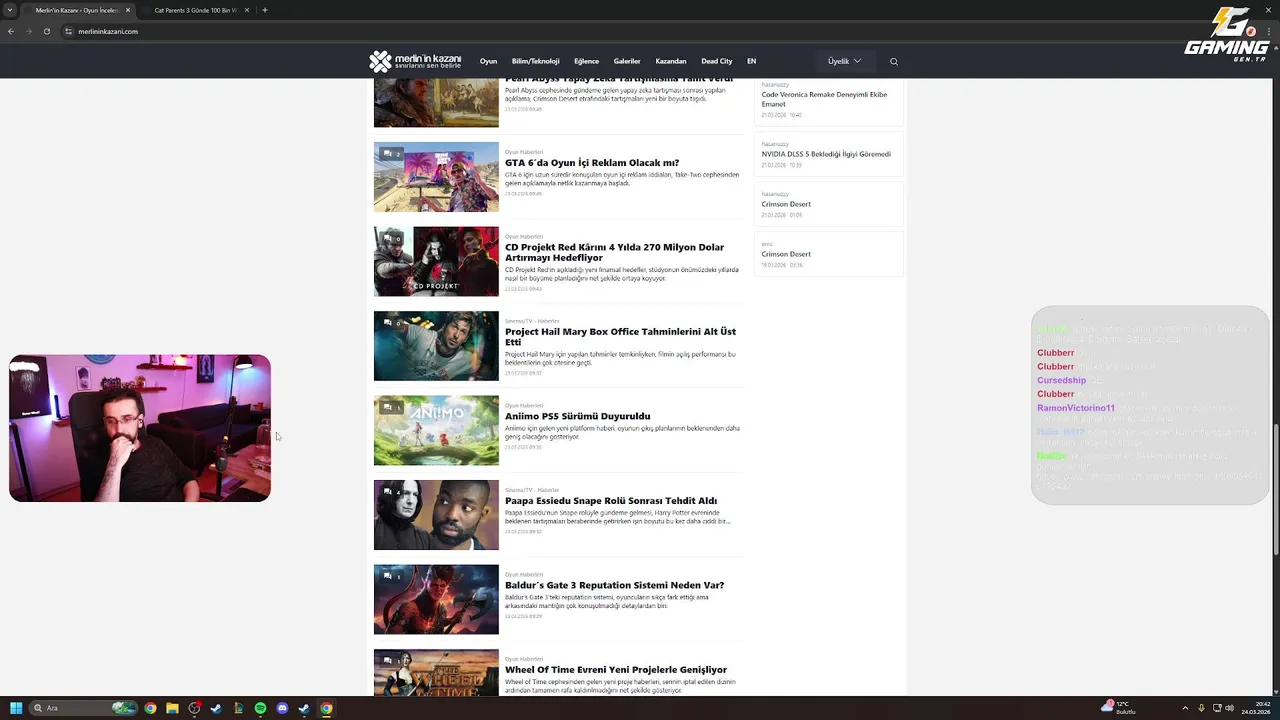
Task: Click comment count icon on GTA 6 thumbnail
Action: 391,154
